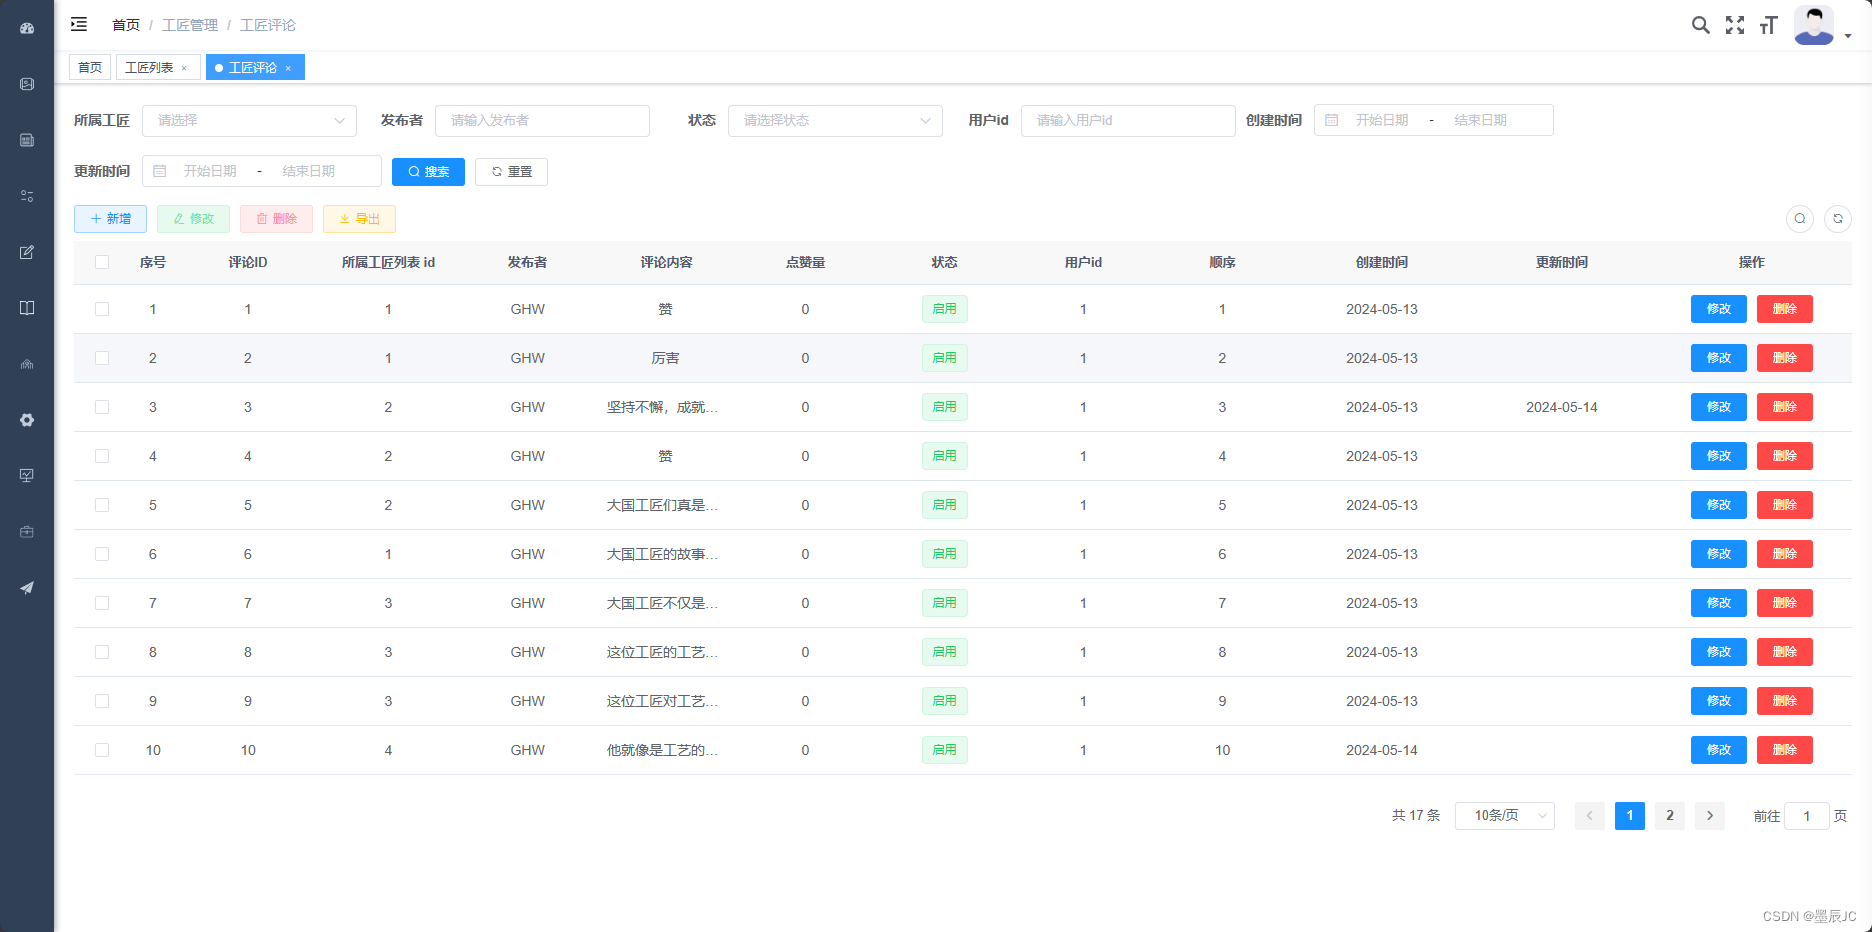Go to page 2
This screenshot has height=932, width=1872.
1670,815
